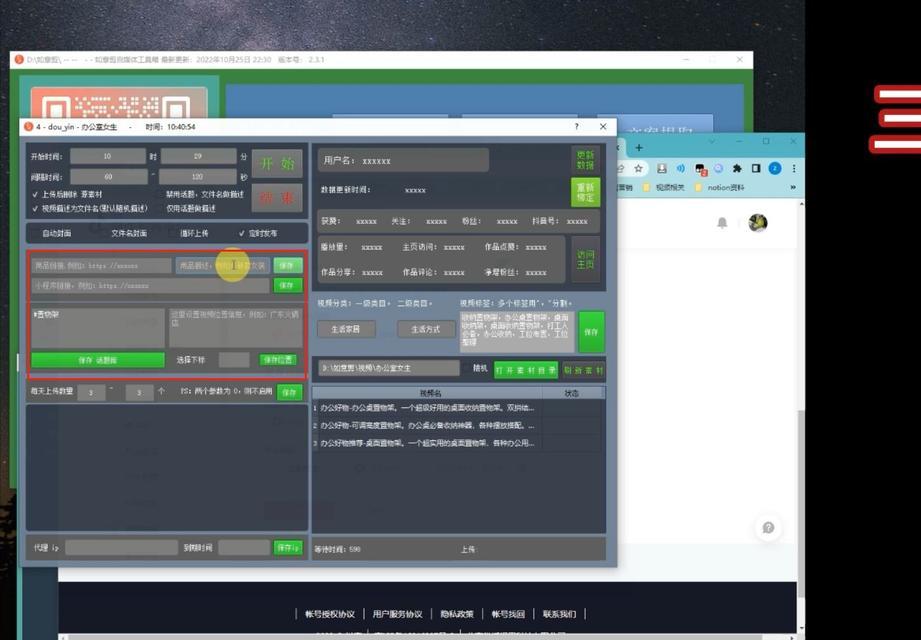This screenshot has height=640, width=921.
Task: Click the blue browser profile avatar
Action: 775,169
